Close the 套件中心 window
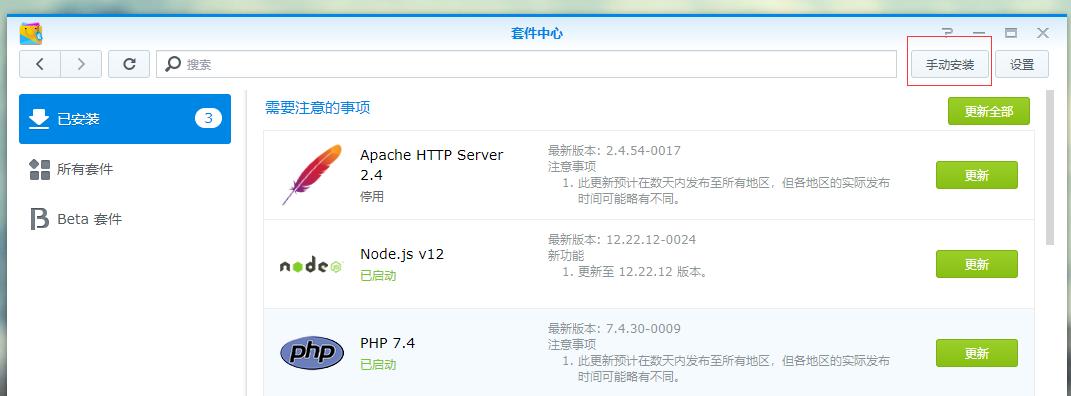The height and width of the screenshot is (396, 1071). [1043, 33]
